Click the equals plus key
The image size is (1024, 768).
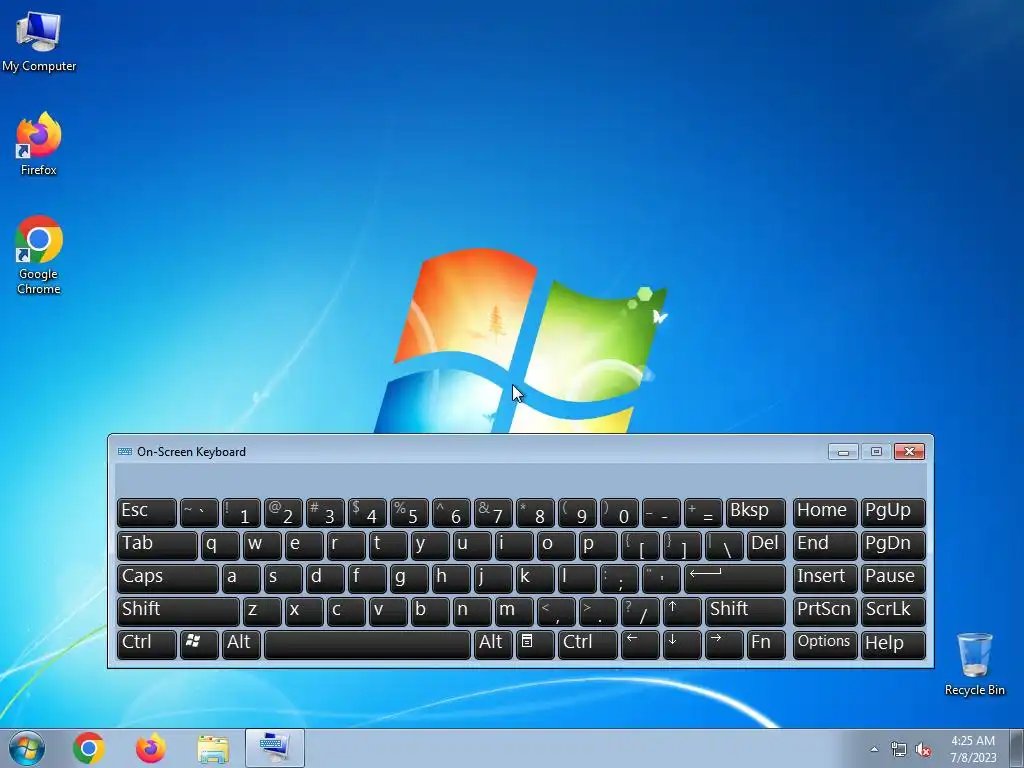703,513
